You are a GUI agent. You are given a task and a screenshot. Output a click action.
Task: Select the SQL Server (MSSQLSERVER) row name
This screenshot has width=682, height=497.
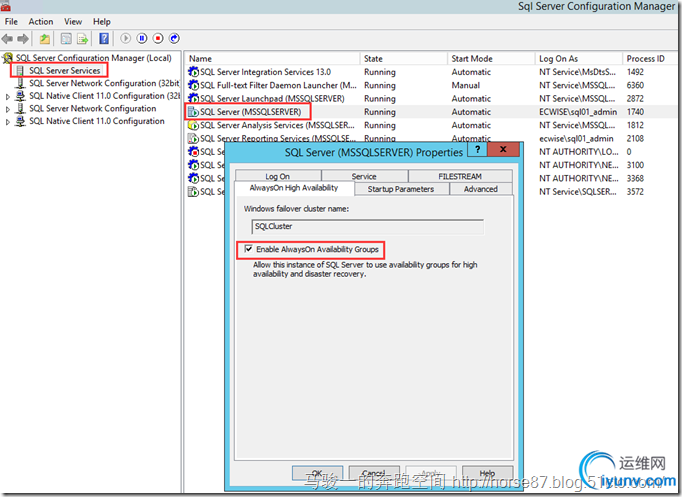click(x=251, y=112)
